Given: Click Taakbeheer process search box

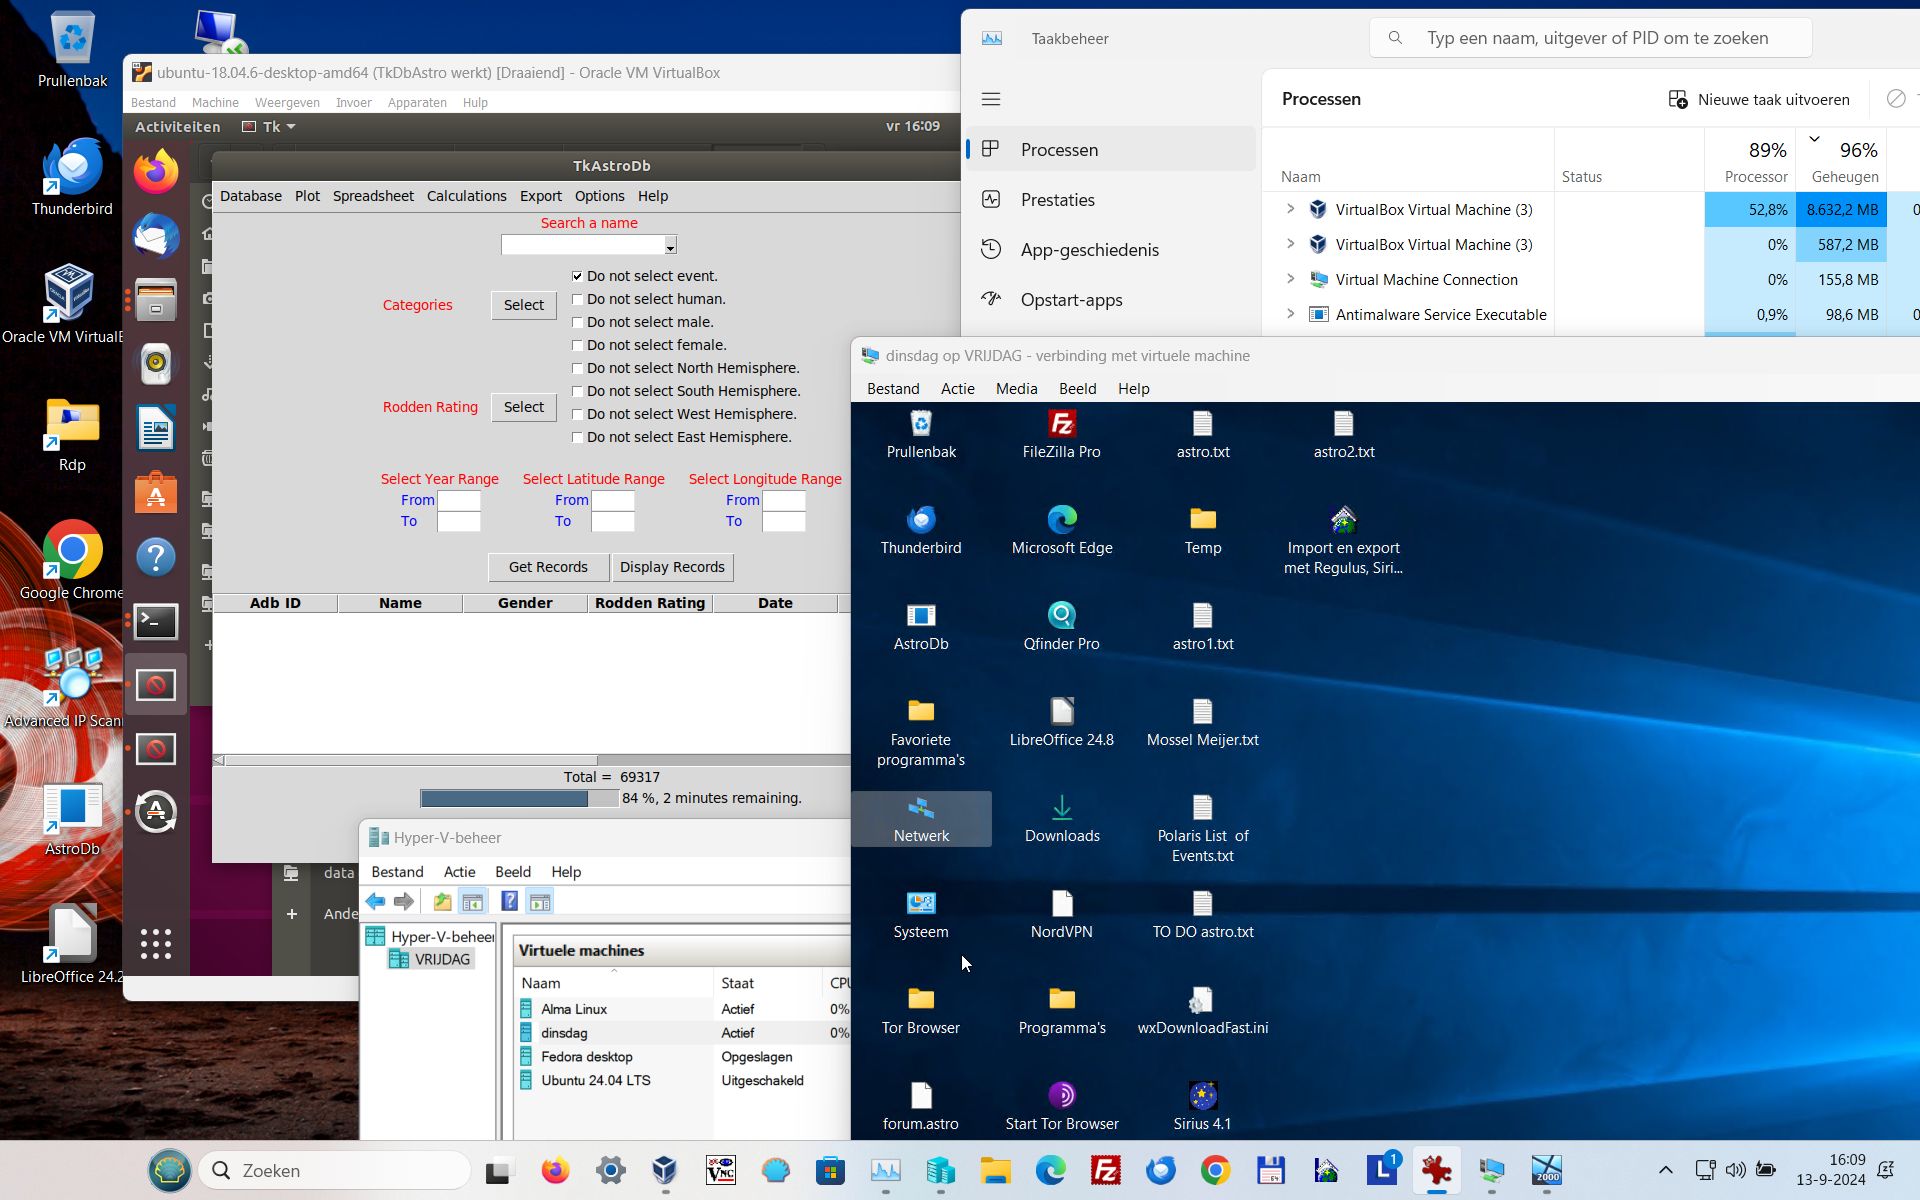Looking at the screenshot, I should point(1591,38).
